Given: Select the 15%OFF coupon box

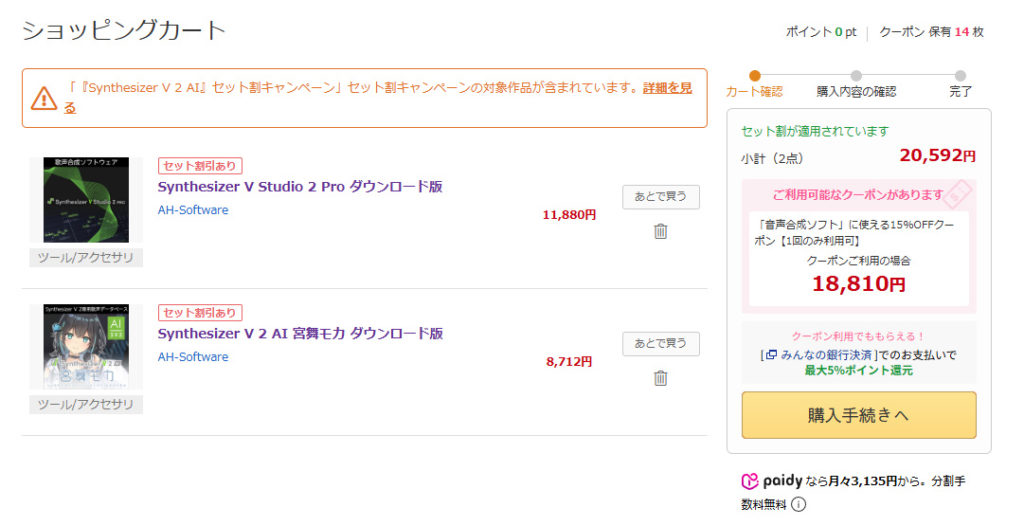Looking at the screenshot, I should [858, 258].
